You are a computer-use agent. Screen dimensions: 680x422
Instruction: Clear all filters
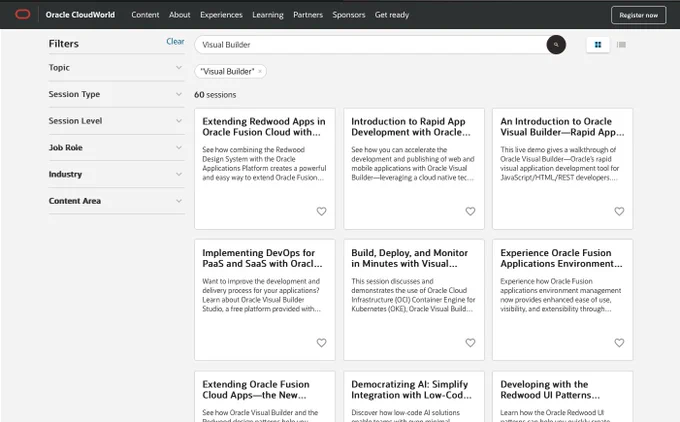tap(175, 42)
